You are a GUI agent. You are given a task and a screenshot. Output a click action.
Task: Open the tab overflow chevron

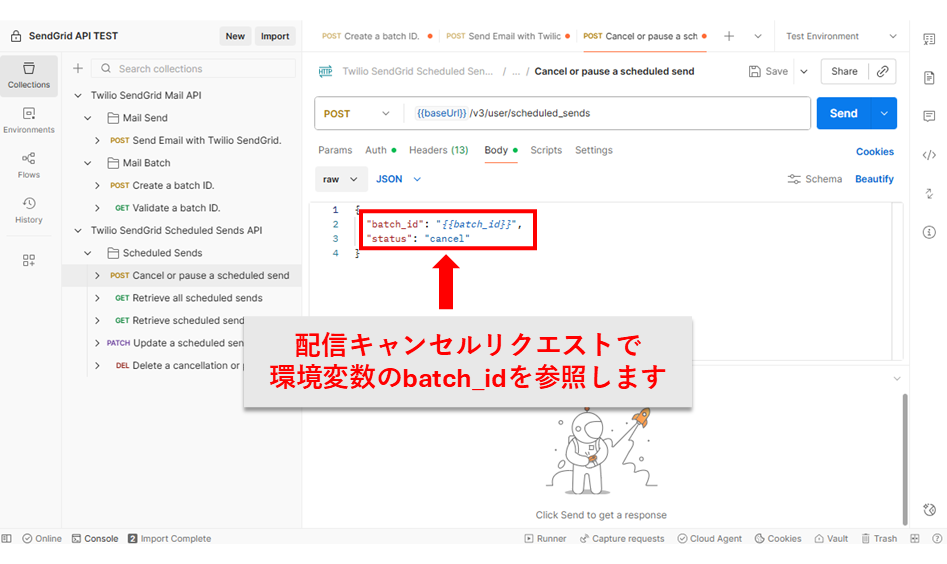(757, 36)
